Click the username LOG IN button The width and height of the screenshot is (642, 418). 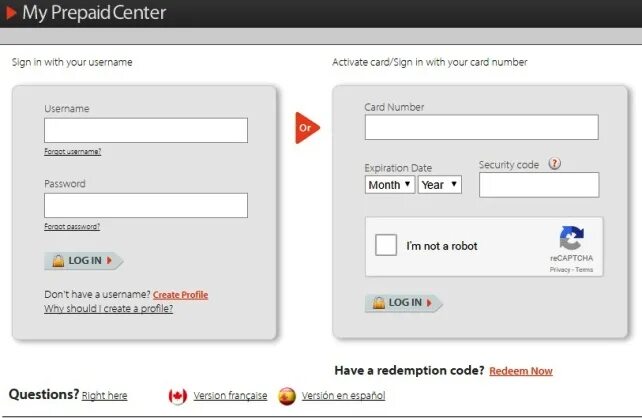84,261
